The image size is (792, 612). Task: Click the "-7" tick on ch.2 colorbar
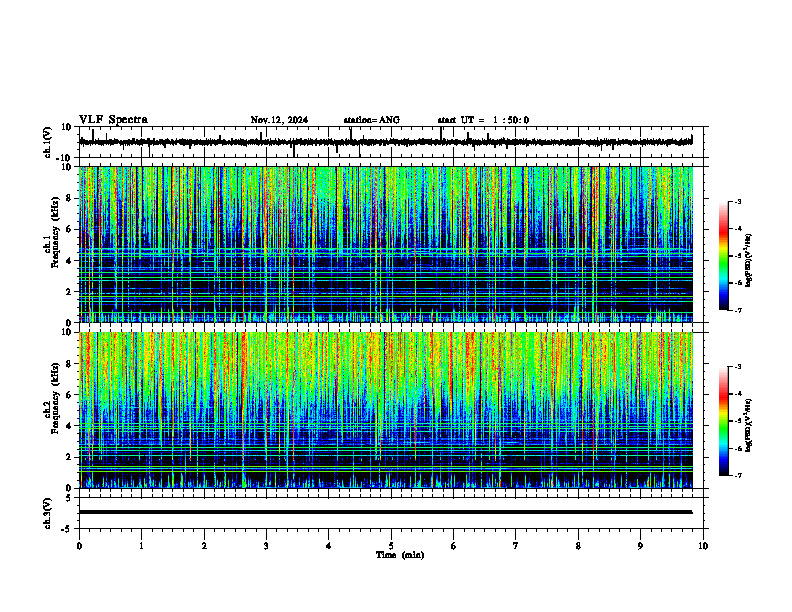(x=737, y=476)
